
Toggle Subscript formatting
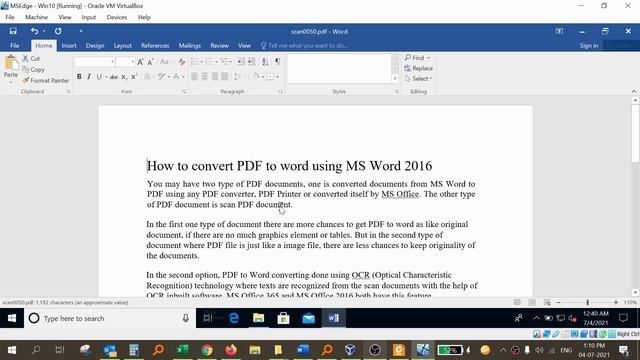point(124,77)
